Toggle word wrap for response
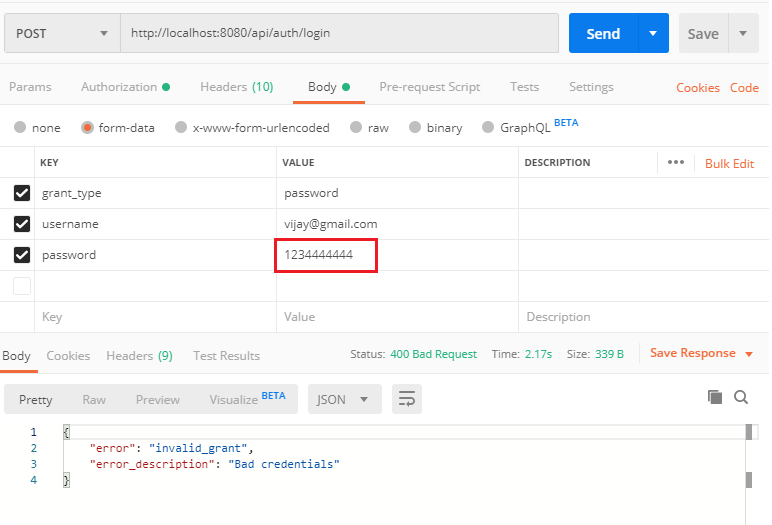The image size is (772, 525). coord(406,399)
